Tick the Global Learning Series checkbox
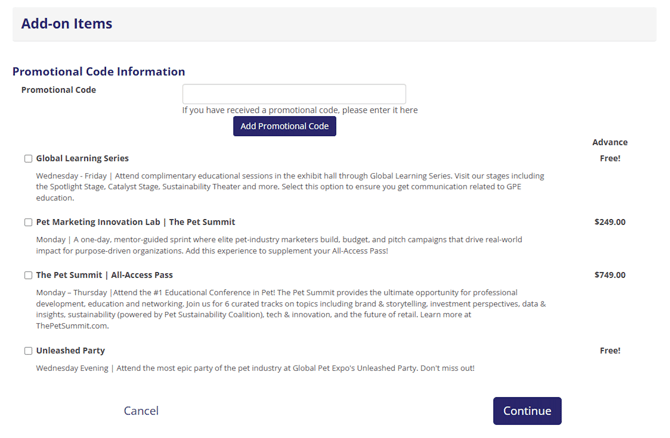The image size is (670, 438). pyautogui.click(x=28, y=159)
